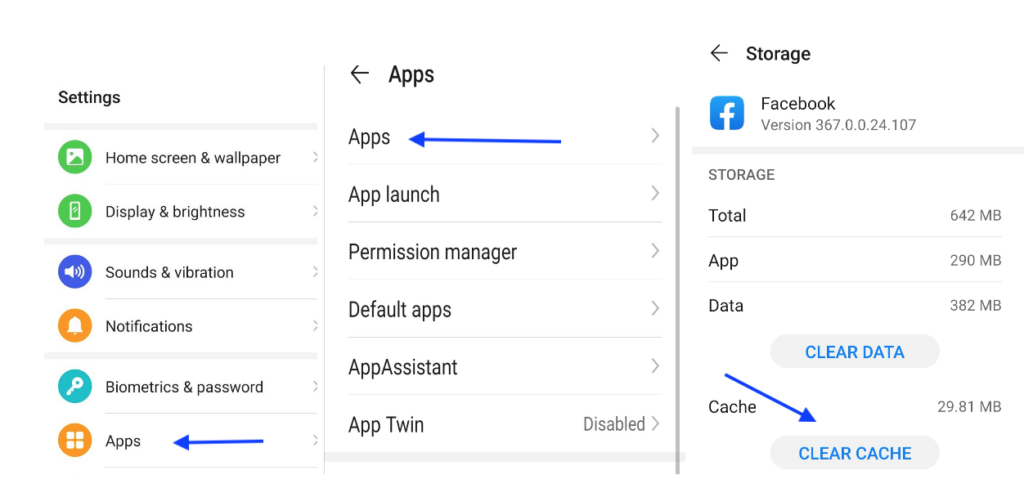The width and height of the screenshot is (1024, 484).
Task: Click the Apps list vertical scrollbar
Action: pyautogui.click(x=679, y=280)
